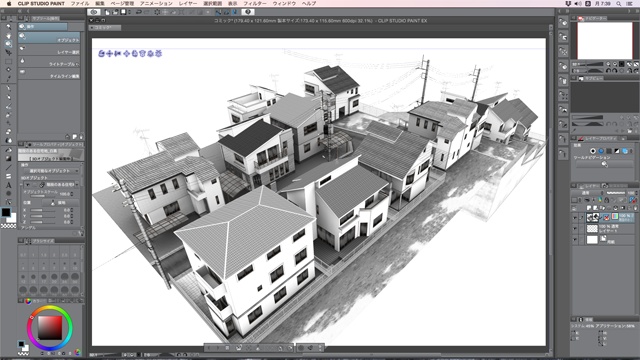Click the CLIP STUDIO launcher icon

point(94,12)
